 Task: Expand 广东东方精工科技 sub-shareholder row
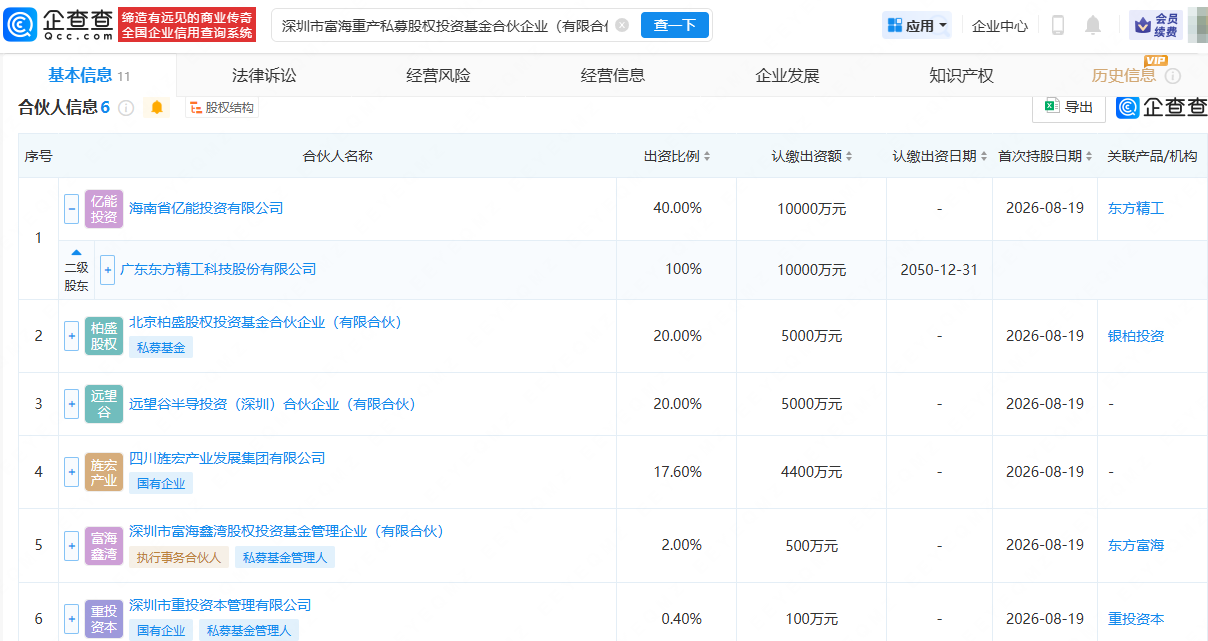[x=108, y=269]
